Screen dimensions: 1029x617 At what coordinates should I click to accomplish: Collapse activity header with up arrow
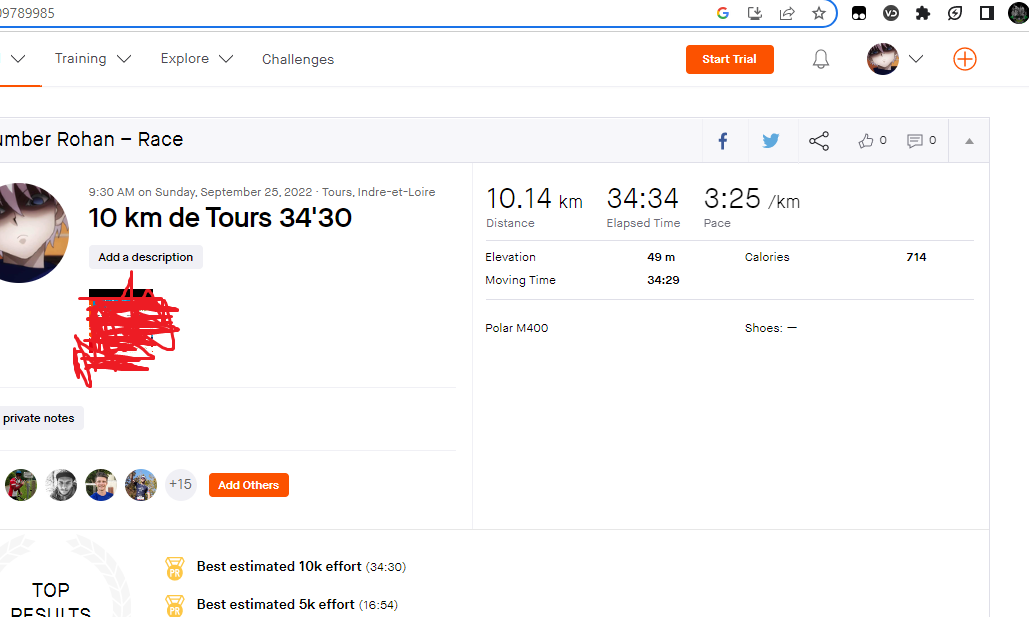(x=969, y=141)
